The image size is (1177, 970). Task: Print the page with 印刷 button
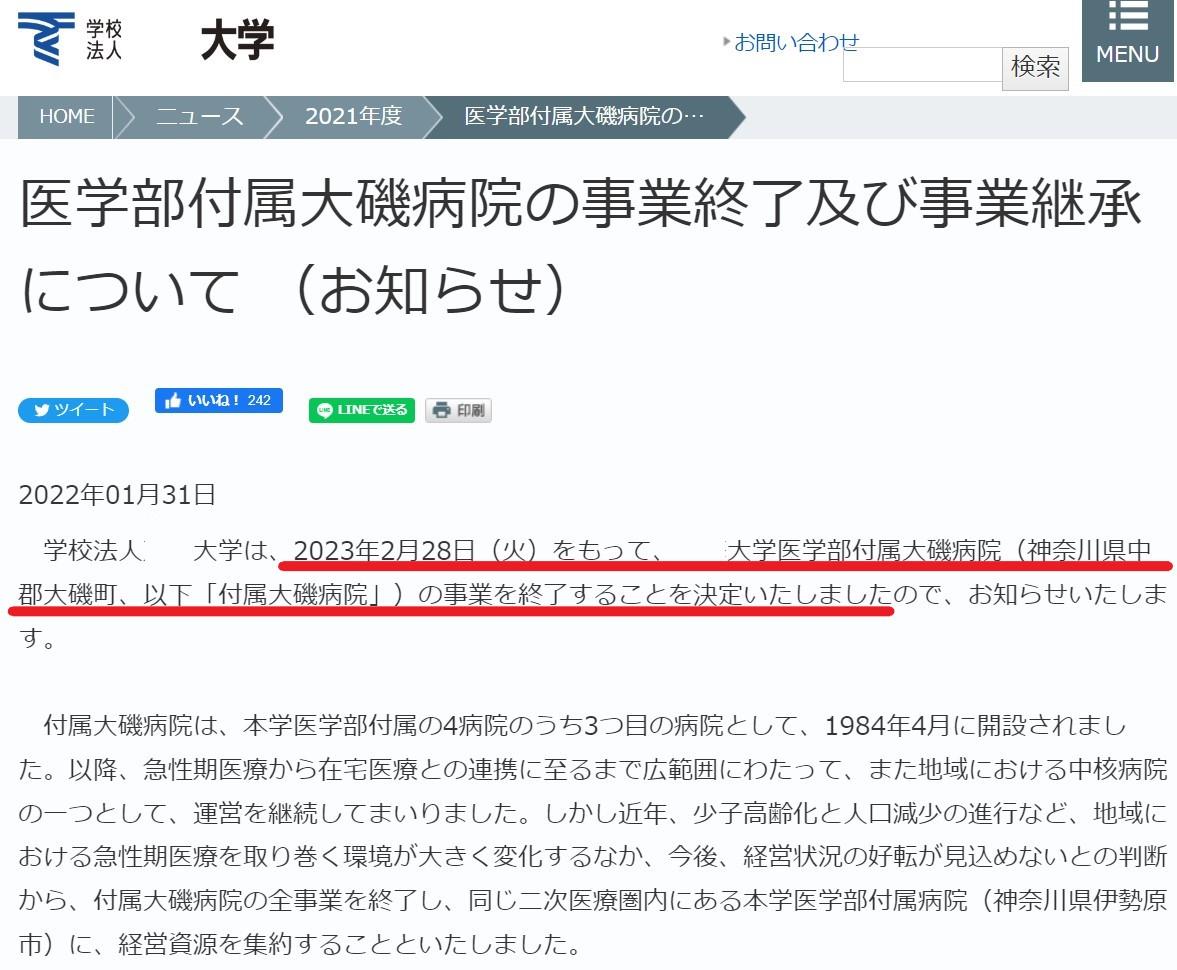[x=459, y=410]
